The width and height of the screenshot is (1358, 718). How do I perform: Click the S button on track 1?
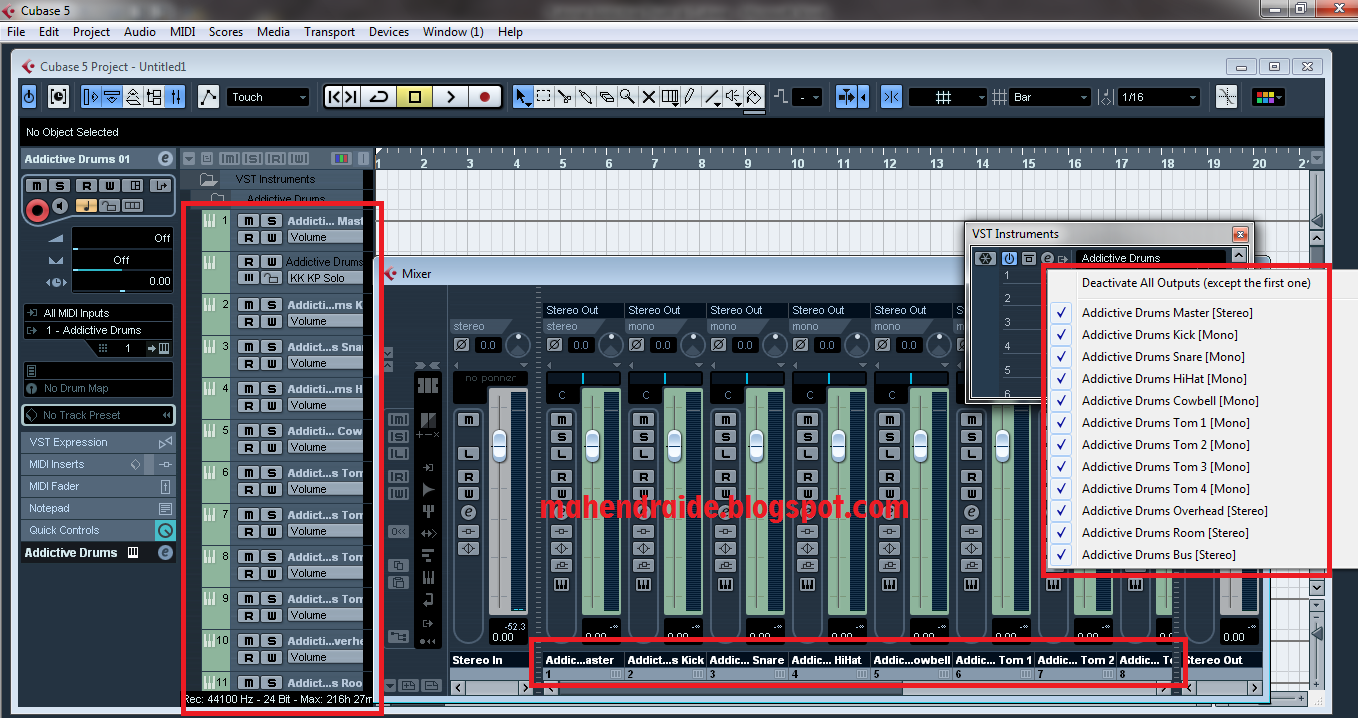271,221
